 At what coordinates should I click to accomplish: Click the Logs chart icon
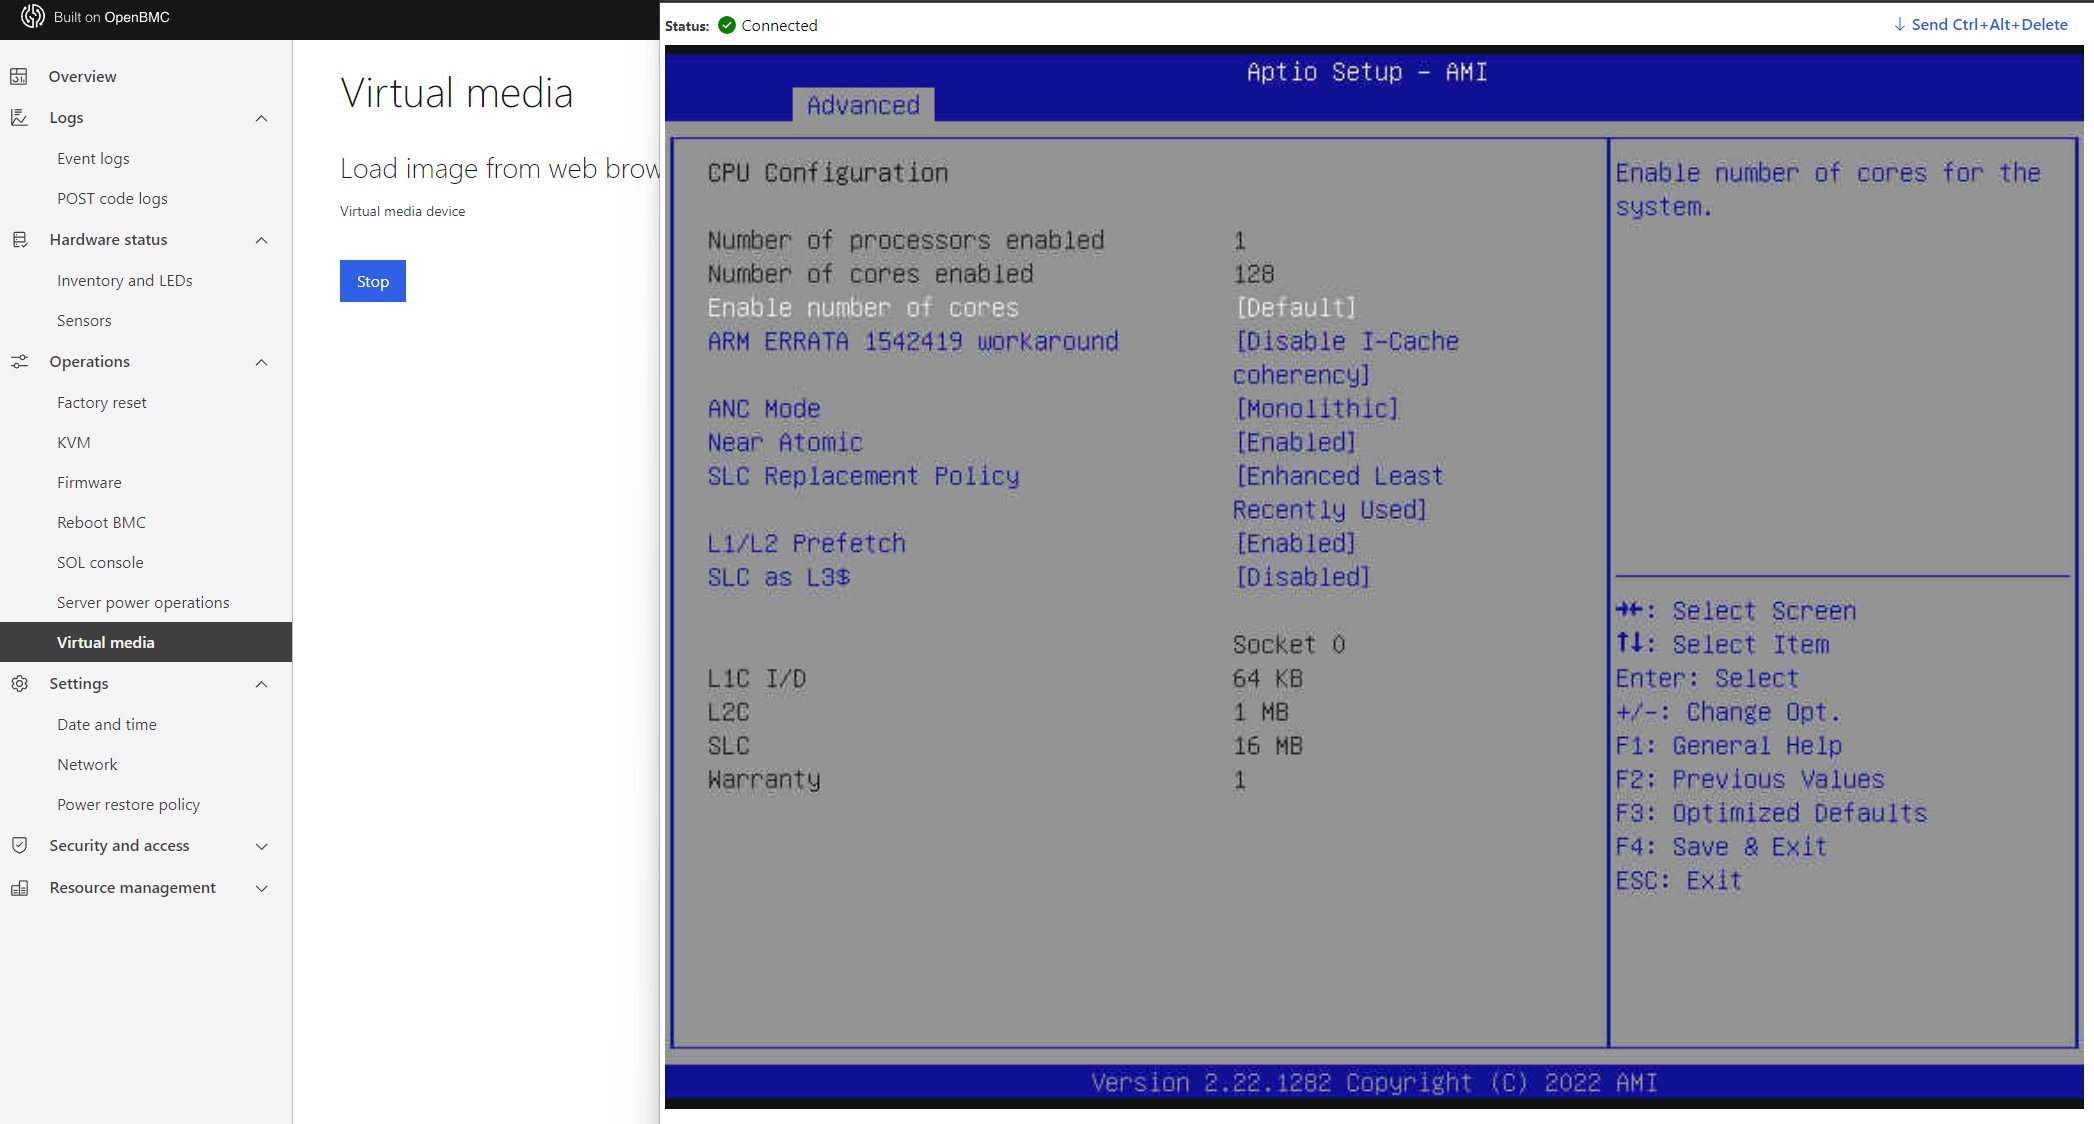[x=19, y=117]
